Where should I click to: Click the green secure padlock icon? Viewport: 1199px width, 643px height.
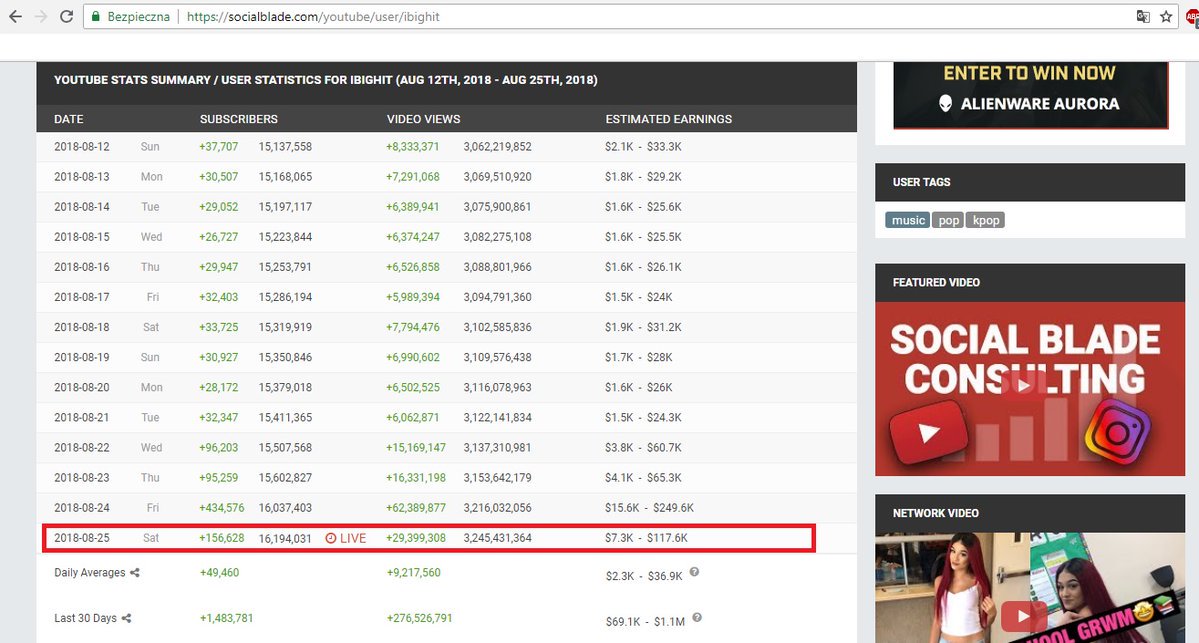[96, 16]
